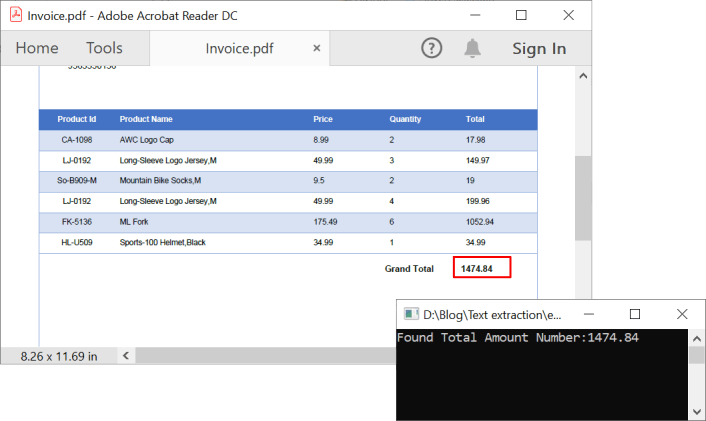The image size is (706, 421).
Task: Close the Invoice.pdf document tab
Action: [317, 48]
